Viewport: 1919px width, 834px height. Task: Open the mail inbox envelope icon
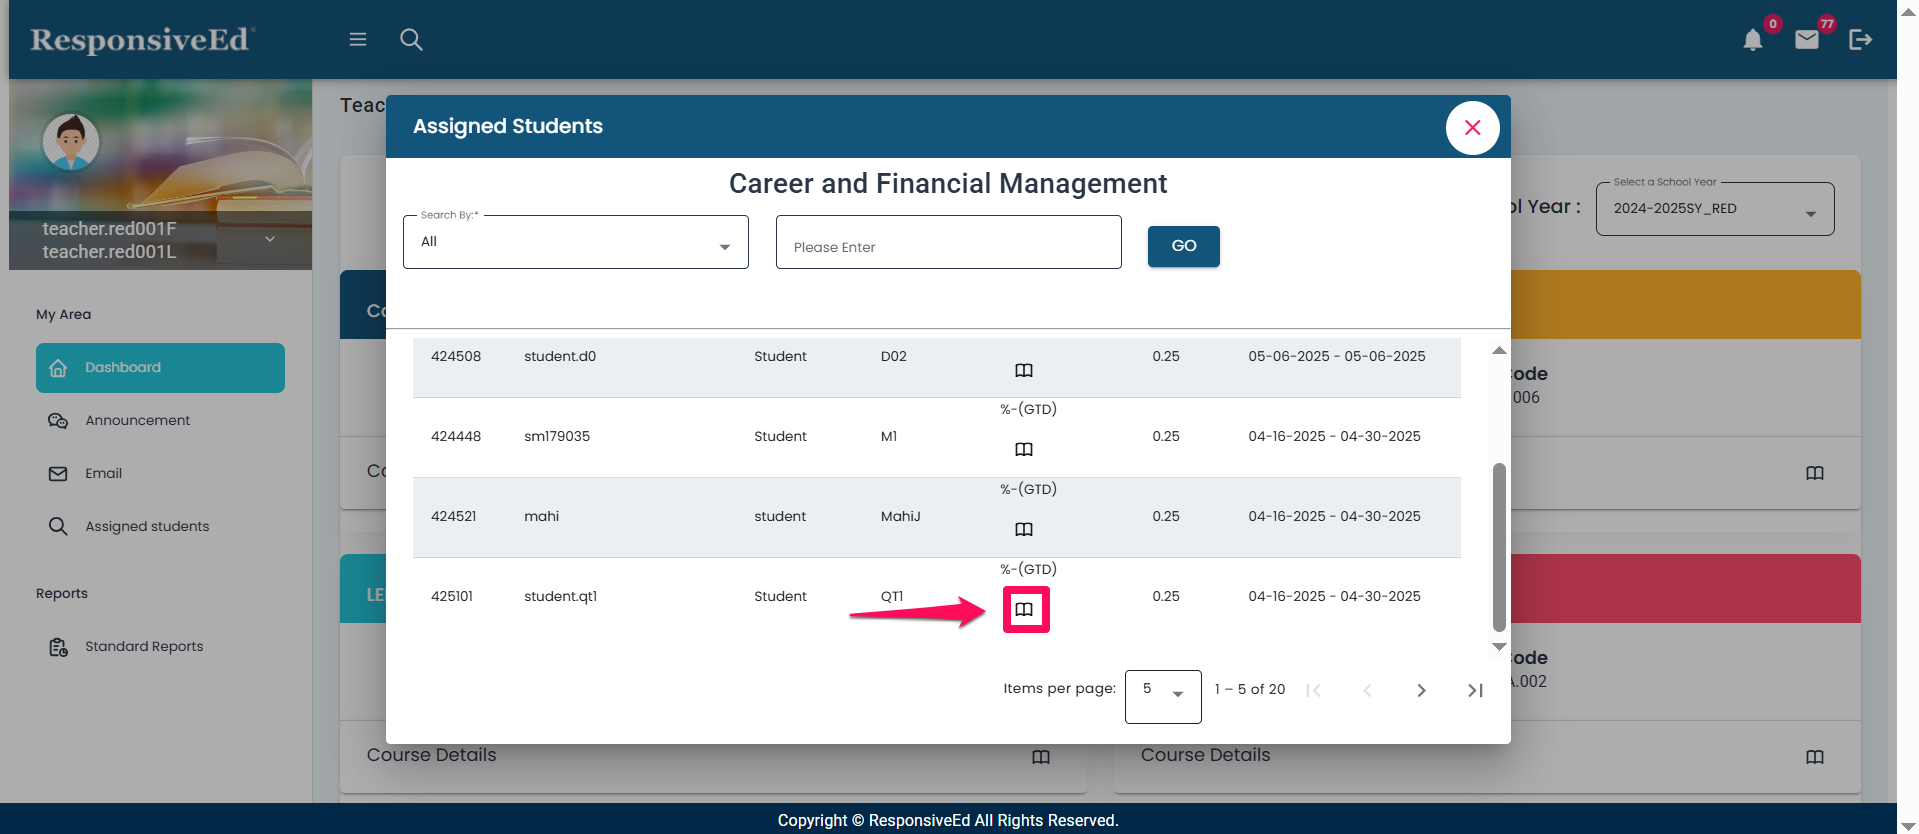(1806, 40)
